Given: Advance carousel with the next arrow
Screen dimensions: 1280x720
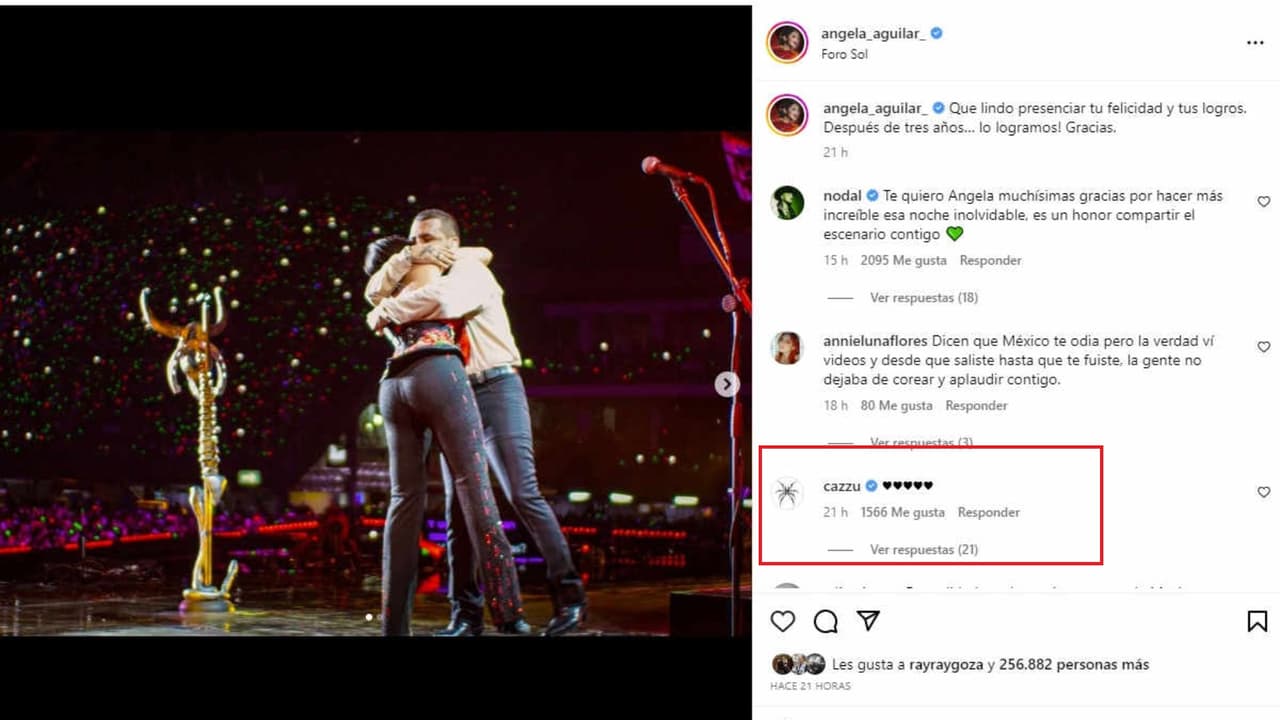Looking at the screenshot, I should 727,383.
